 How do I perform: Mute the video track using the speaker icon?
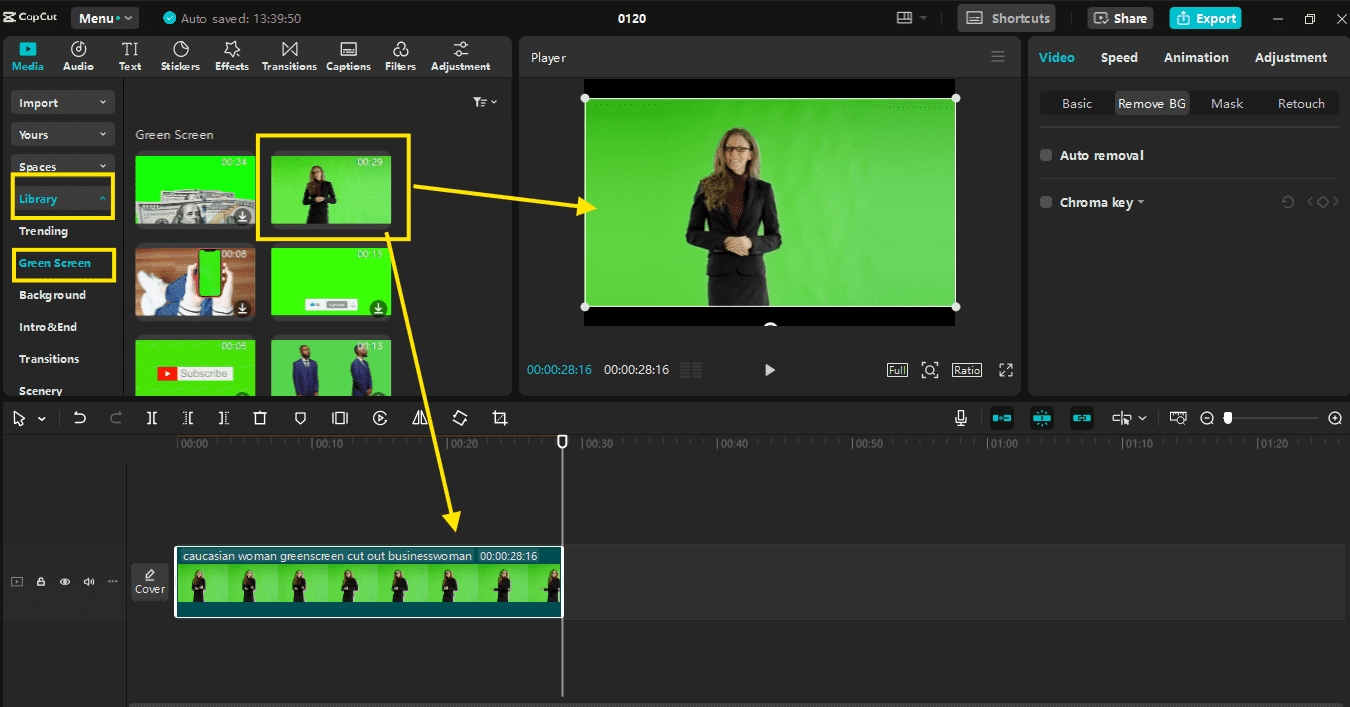click(88, 581)
